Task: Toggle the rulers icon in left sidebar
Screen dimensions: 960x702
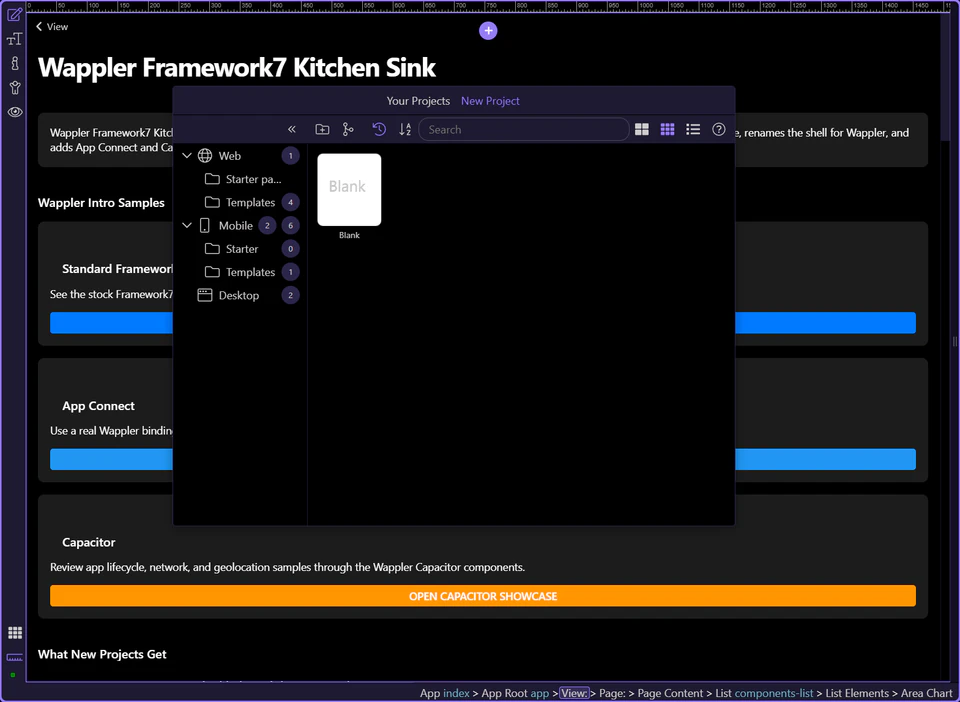Action: click(15, 657)
